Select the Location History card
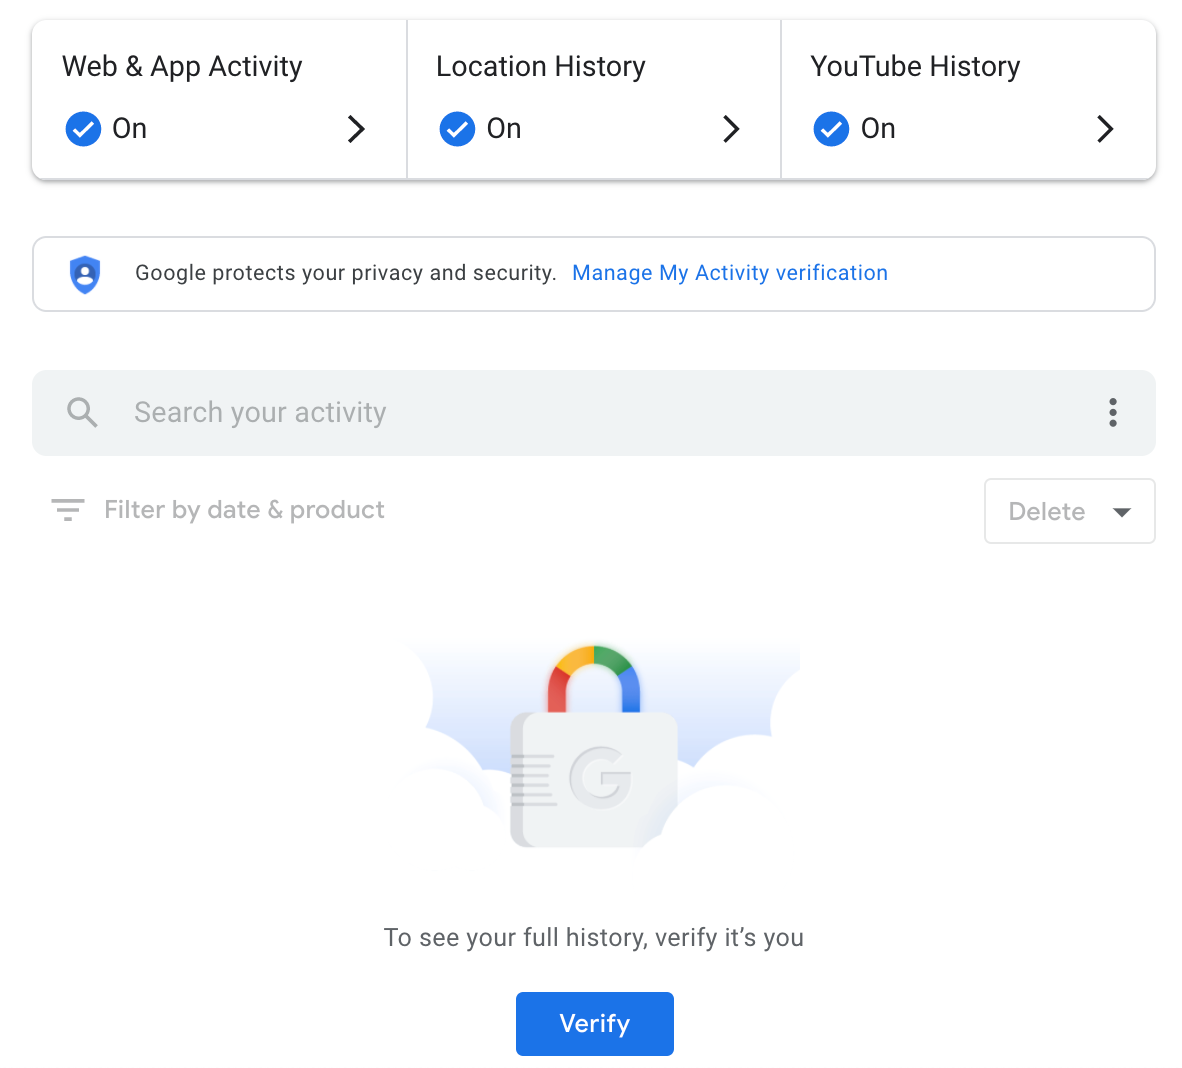Screen dimensions: 1182x1068 pos(592,97)
